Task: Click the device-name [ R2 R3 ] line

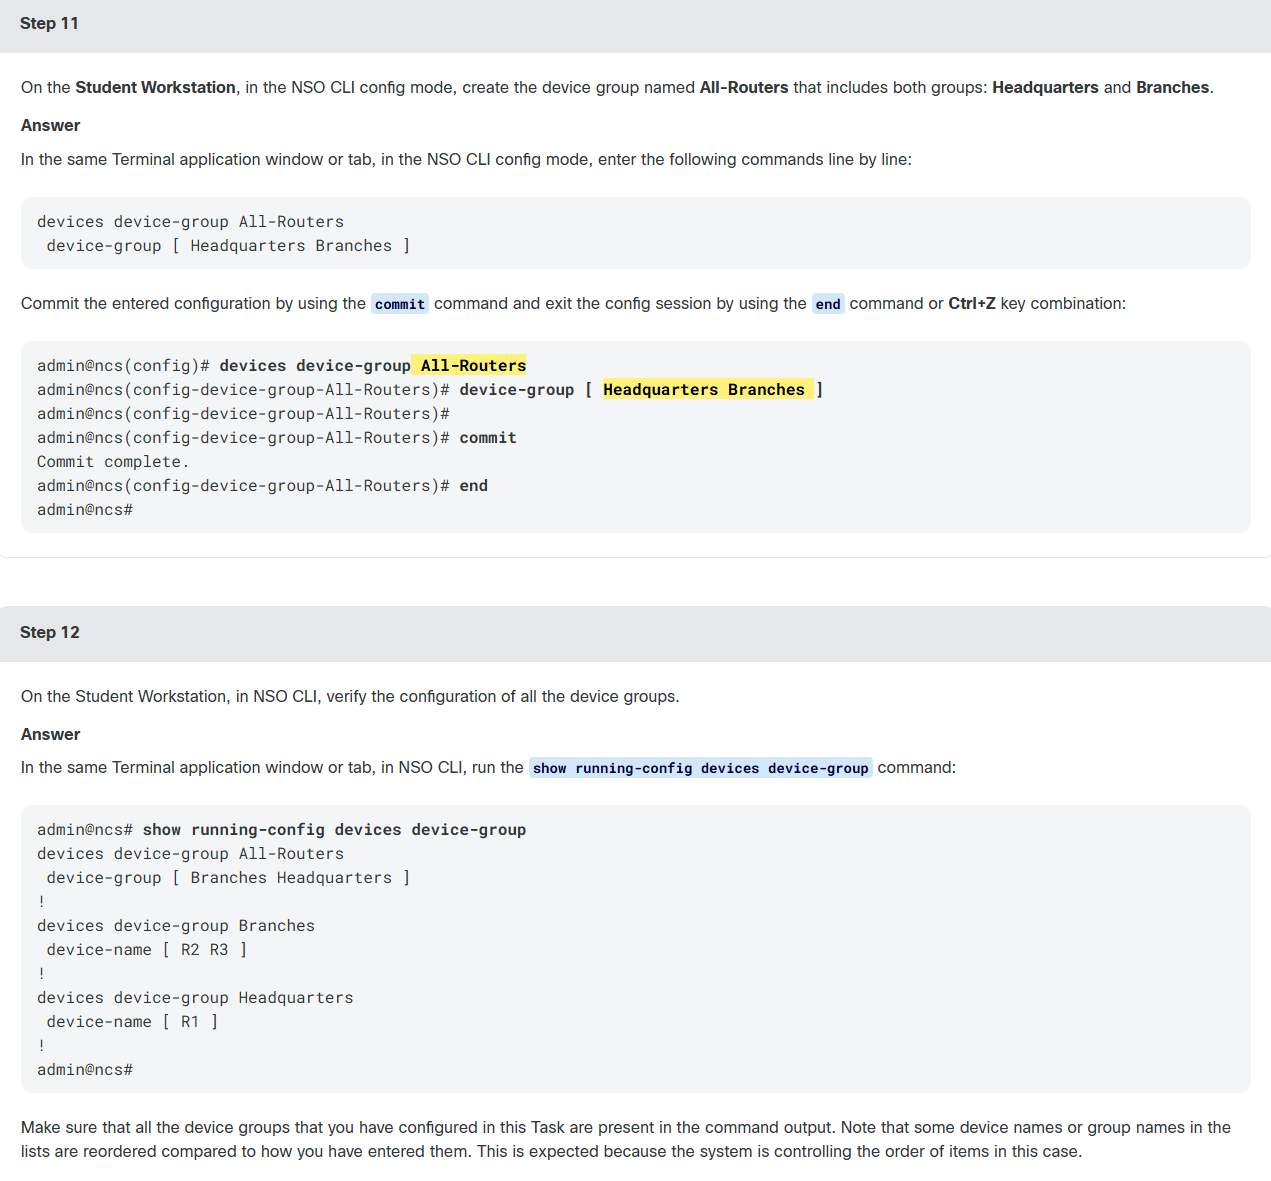Action: (147, 950)
